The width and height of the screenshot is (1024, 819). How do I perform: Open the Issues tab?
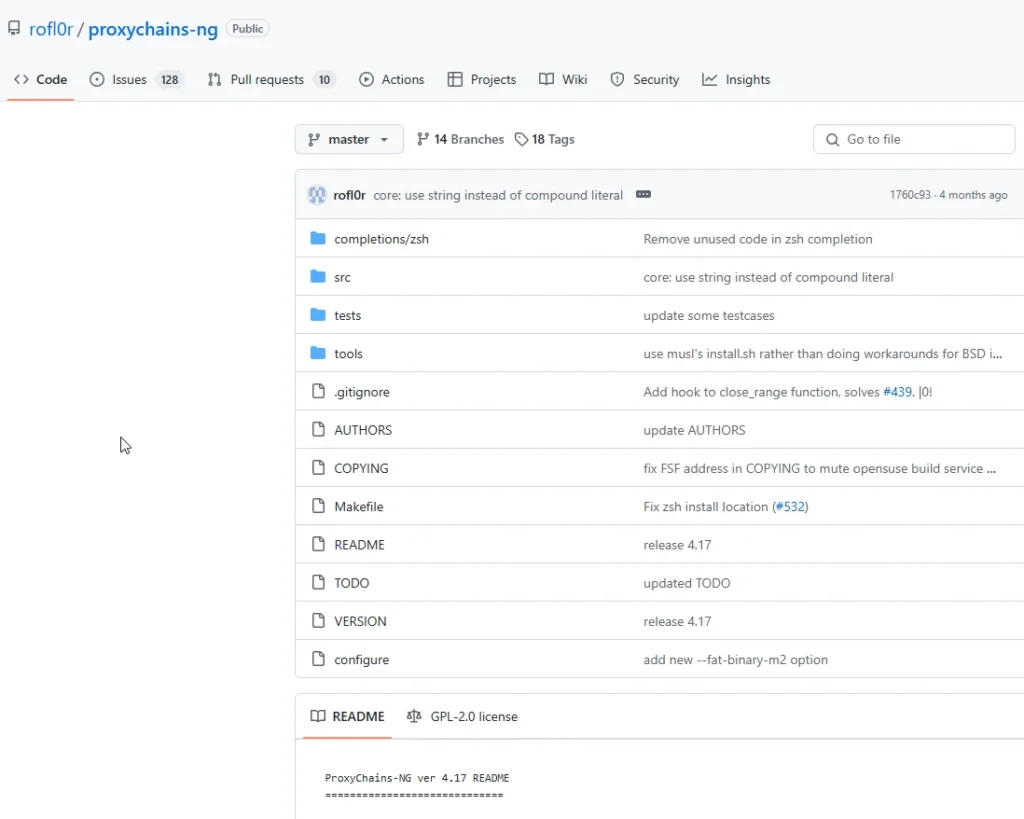click(x=136, y=80)
